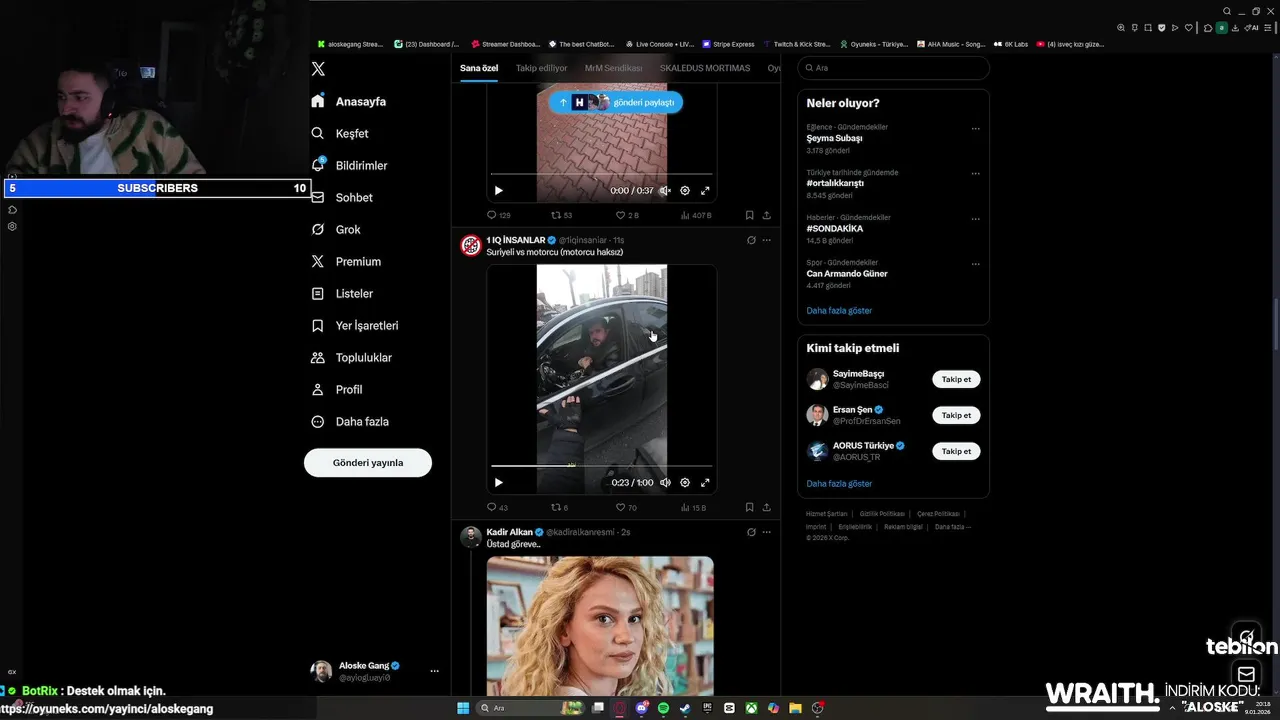This screenshot has width=1280, height=720.
Task: Repost the post with 6 reposts
Action: [x=560, y=507]
